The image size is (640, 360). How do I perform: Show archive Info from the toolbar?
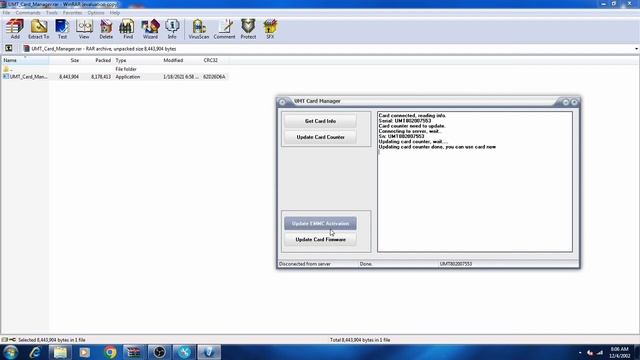[172, 29]
